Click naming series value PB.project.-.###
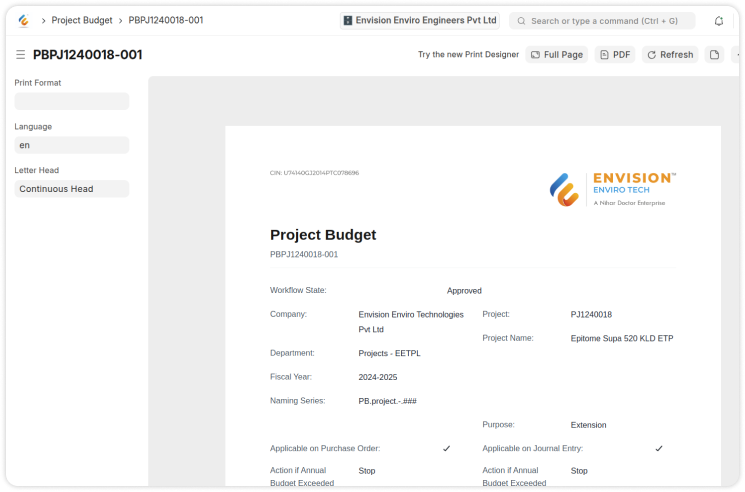This screenshot has height=492, width=745. tap(387, 401)
